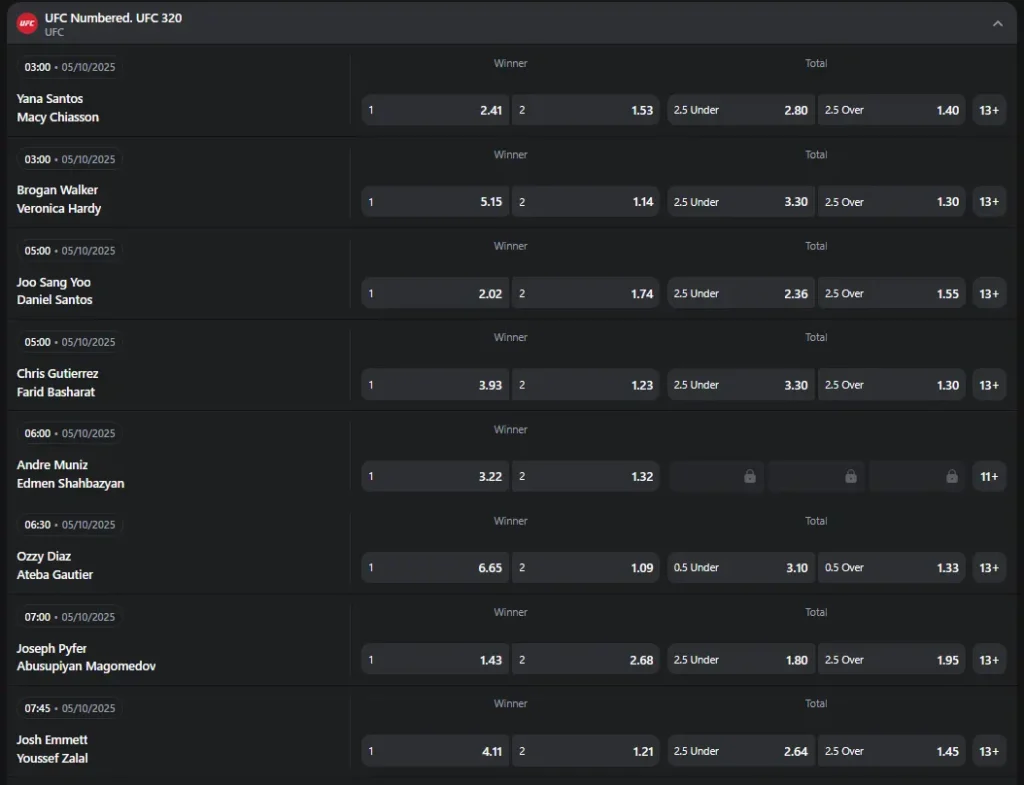Bet on Joseph Pyfer at 1.43

(x=435, y=660)
